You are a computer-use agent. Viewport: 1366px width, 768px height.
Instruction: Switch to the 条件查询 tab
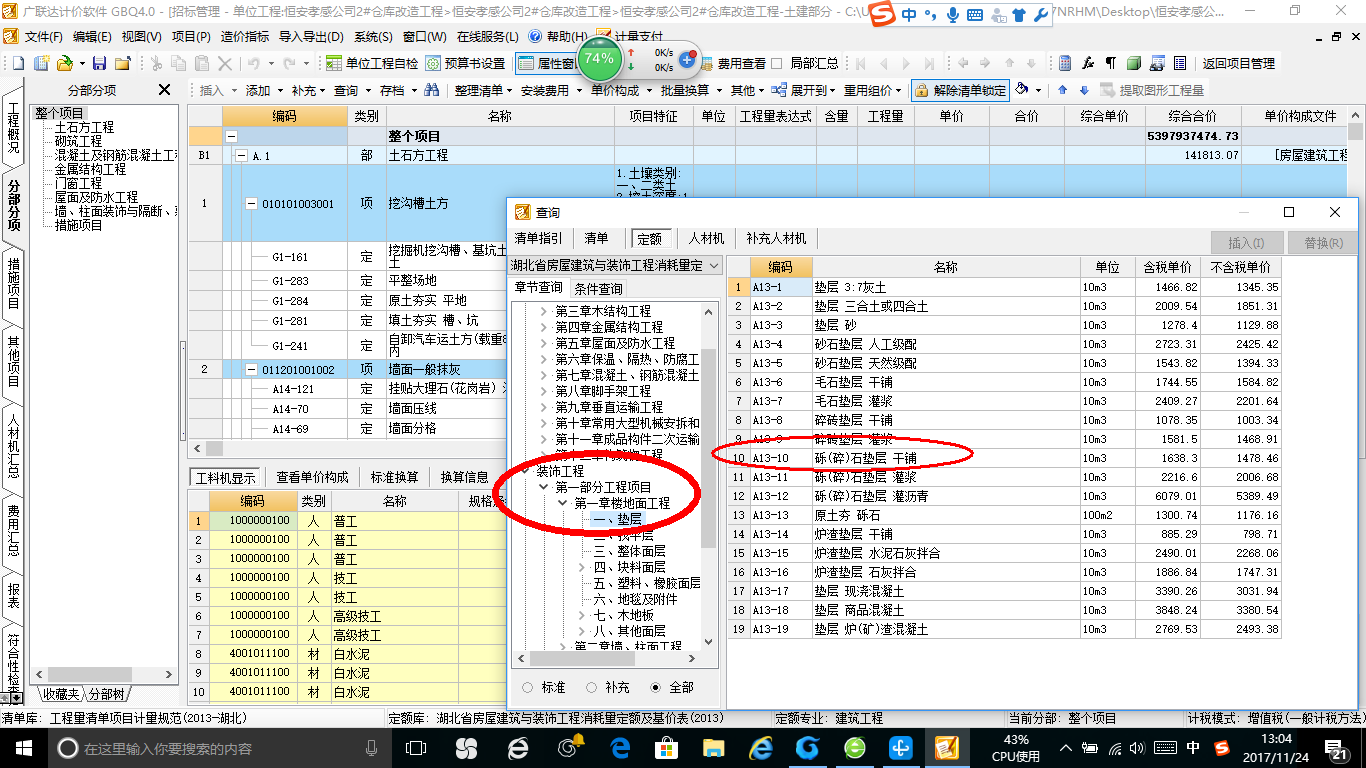click(x=598, y=288)
